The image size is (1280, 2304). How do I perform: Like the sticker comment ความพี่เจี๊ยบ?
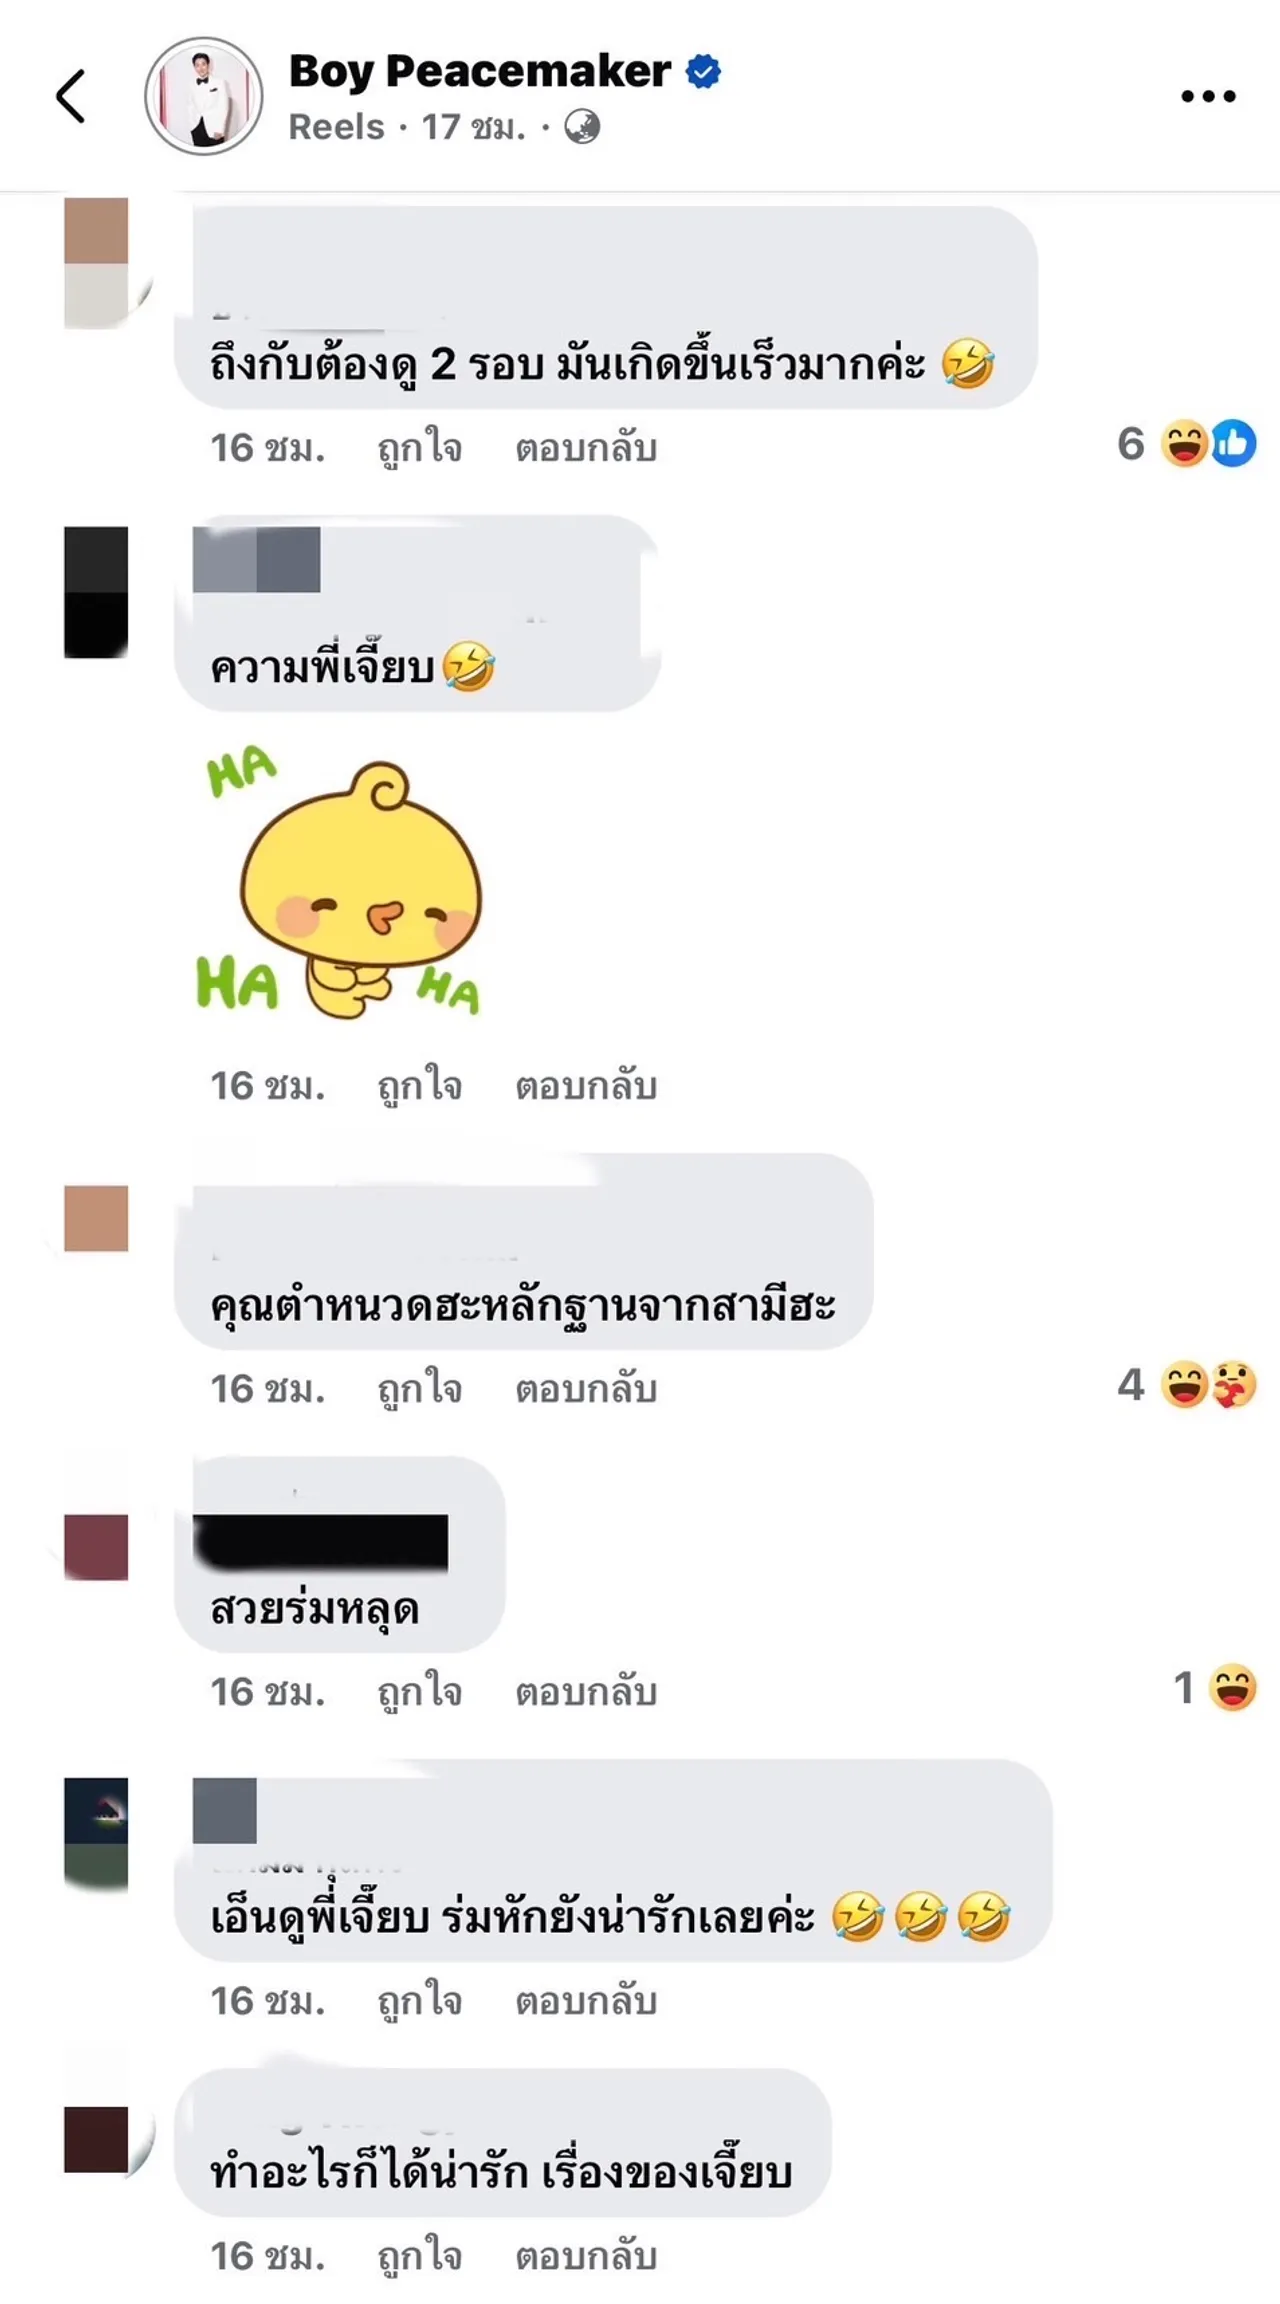pyautogui.click(x=419, y=1086)
